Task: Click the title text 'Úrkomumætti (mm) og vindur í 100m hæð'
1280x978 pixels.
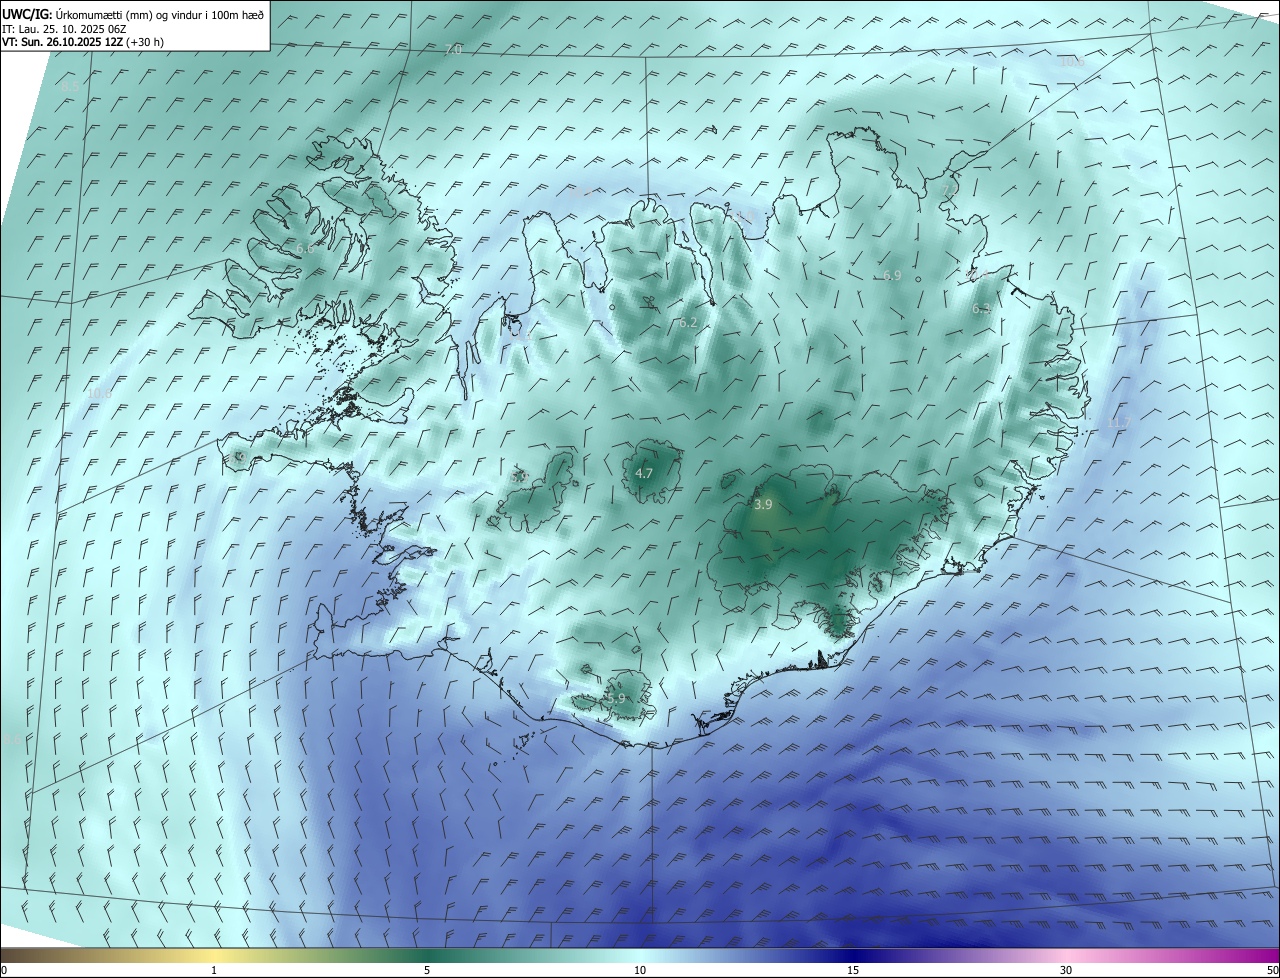Action: [x=160, y=14]
